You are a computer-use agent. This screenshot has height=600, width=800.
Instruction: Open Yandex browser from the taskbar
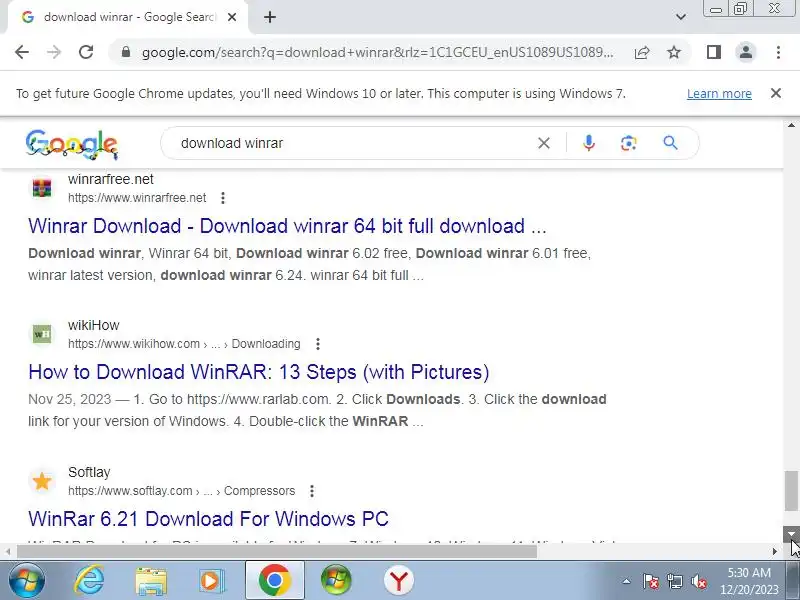pos(398,581)
